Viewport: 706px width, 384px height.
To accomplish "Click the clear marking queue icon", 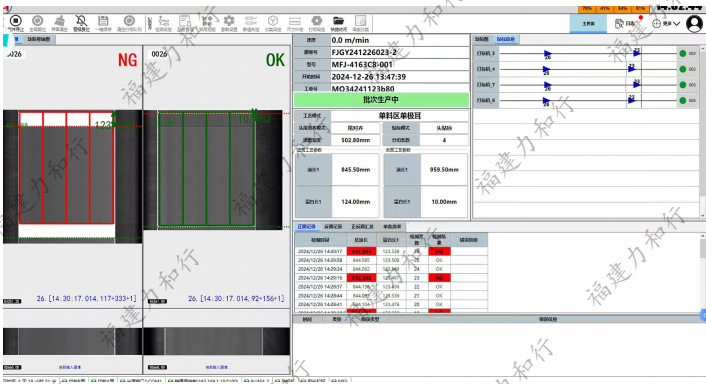I will pos(129,21).
